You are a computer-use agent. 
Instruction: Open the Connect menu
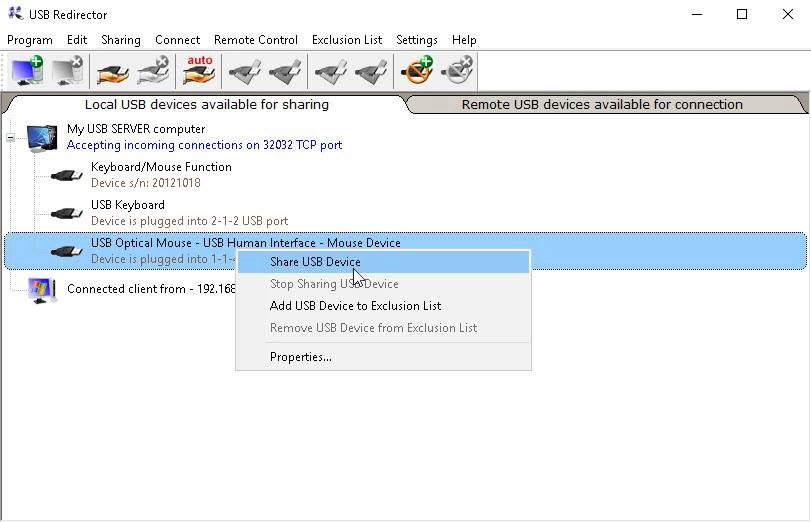177,40
